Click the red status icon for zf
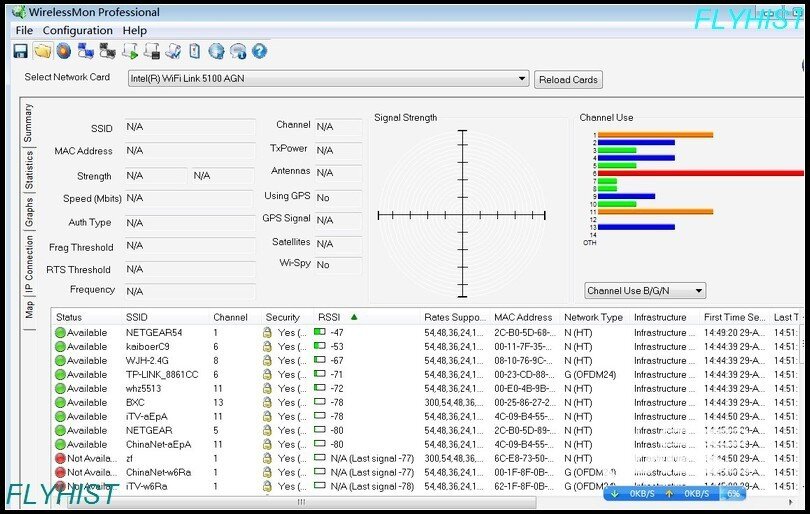Image resolution: width=810 pixels, height=514 pixels. pyautogui.click(x=60, y=458)
